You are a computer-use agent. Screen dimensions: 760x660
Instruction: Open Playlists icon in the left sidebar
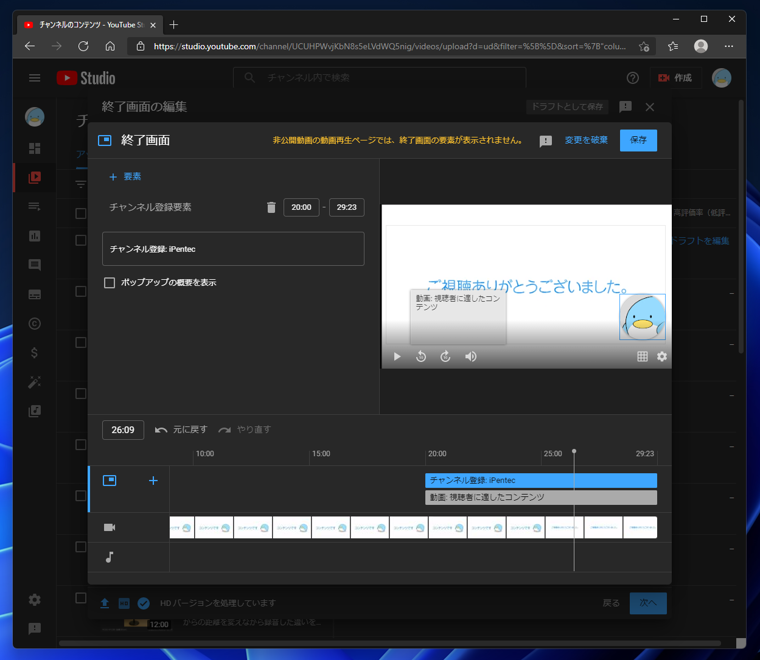(34, 206)
